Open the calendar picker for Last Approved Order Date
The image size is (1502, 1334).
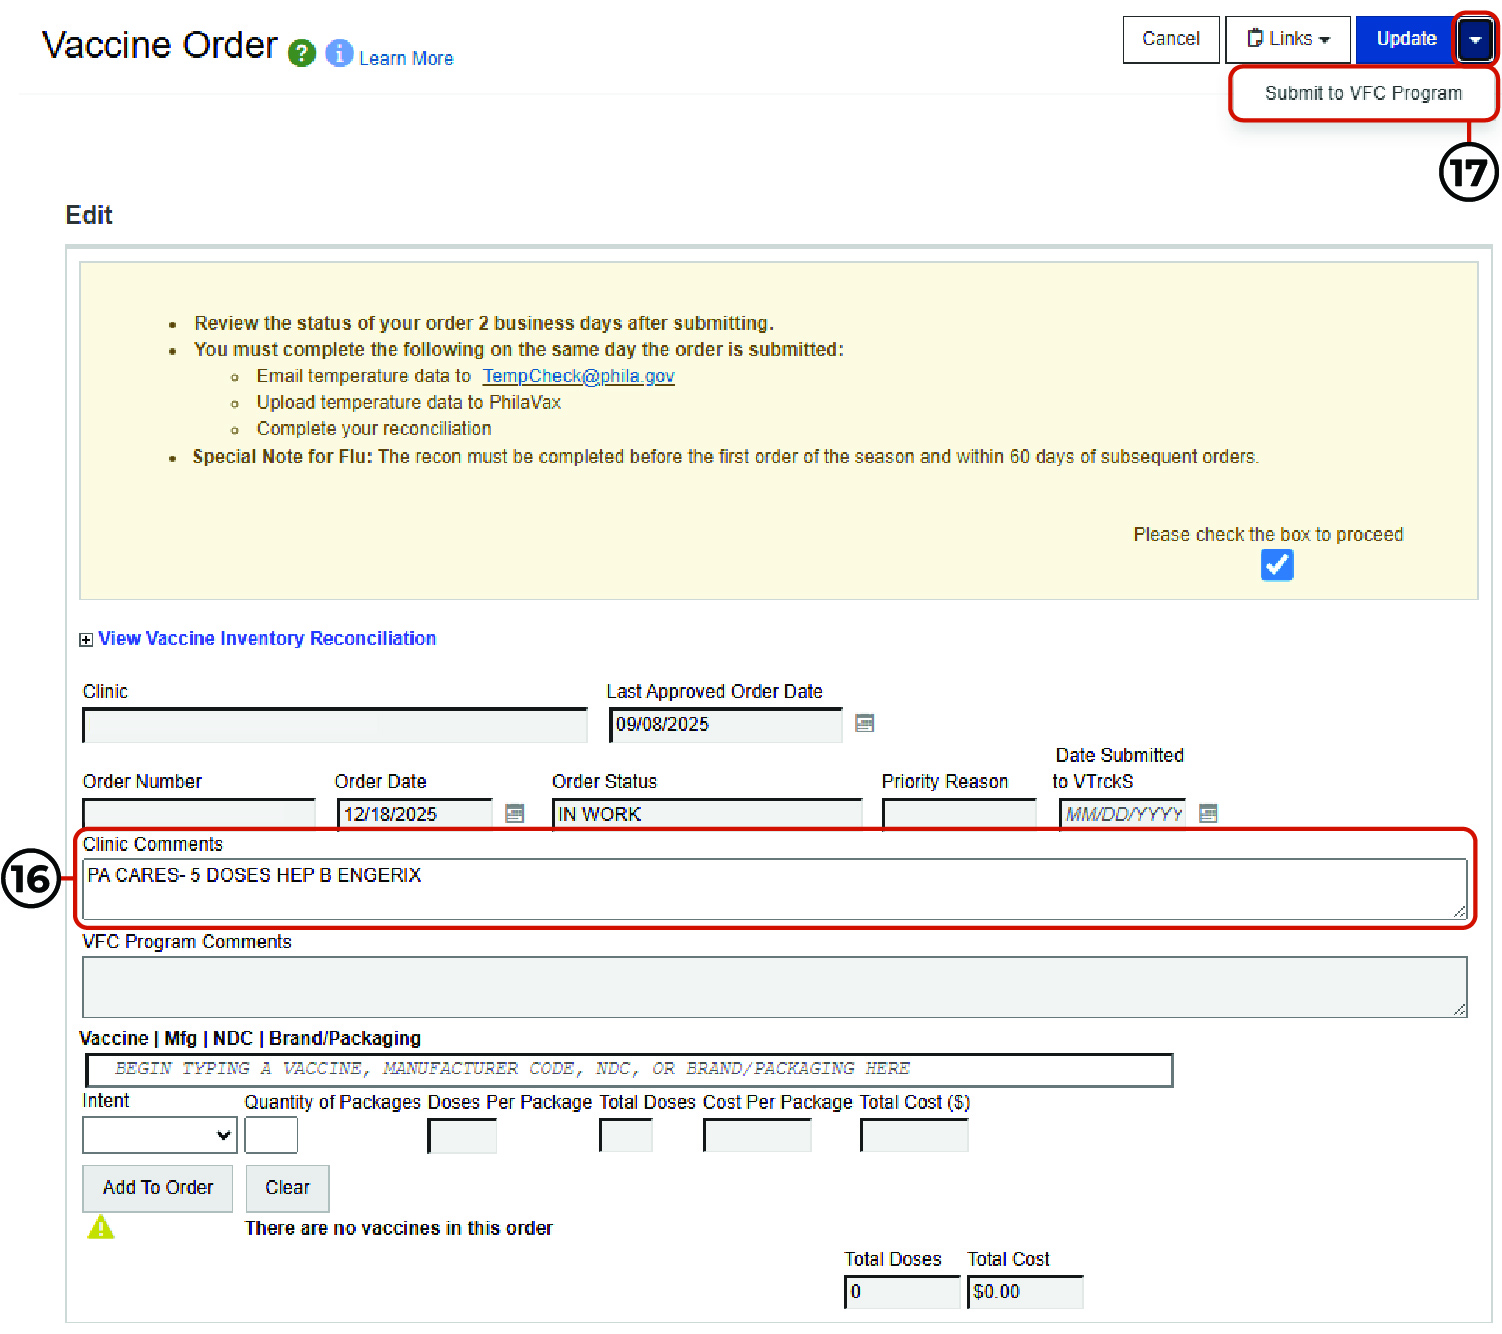tap(864, 723)
